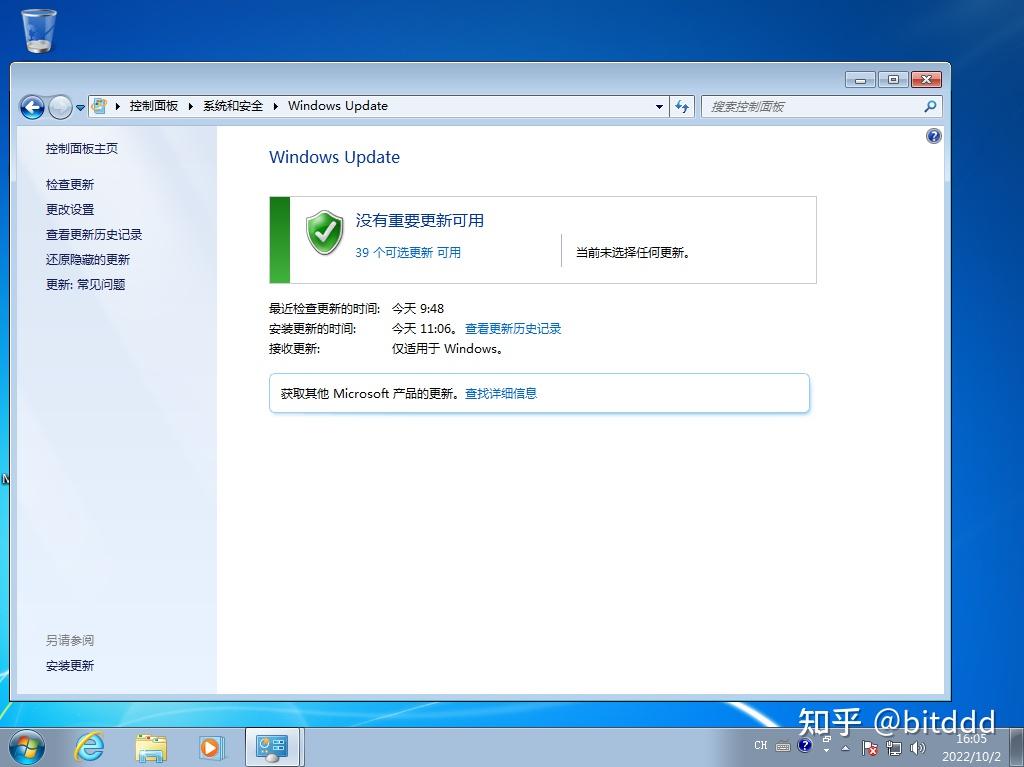Open language bar help question mark

(x=805, y=745)
